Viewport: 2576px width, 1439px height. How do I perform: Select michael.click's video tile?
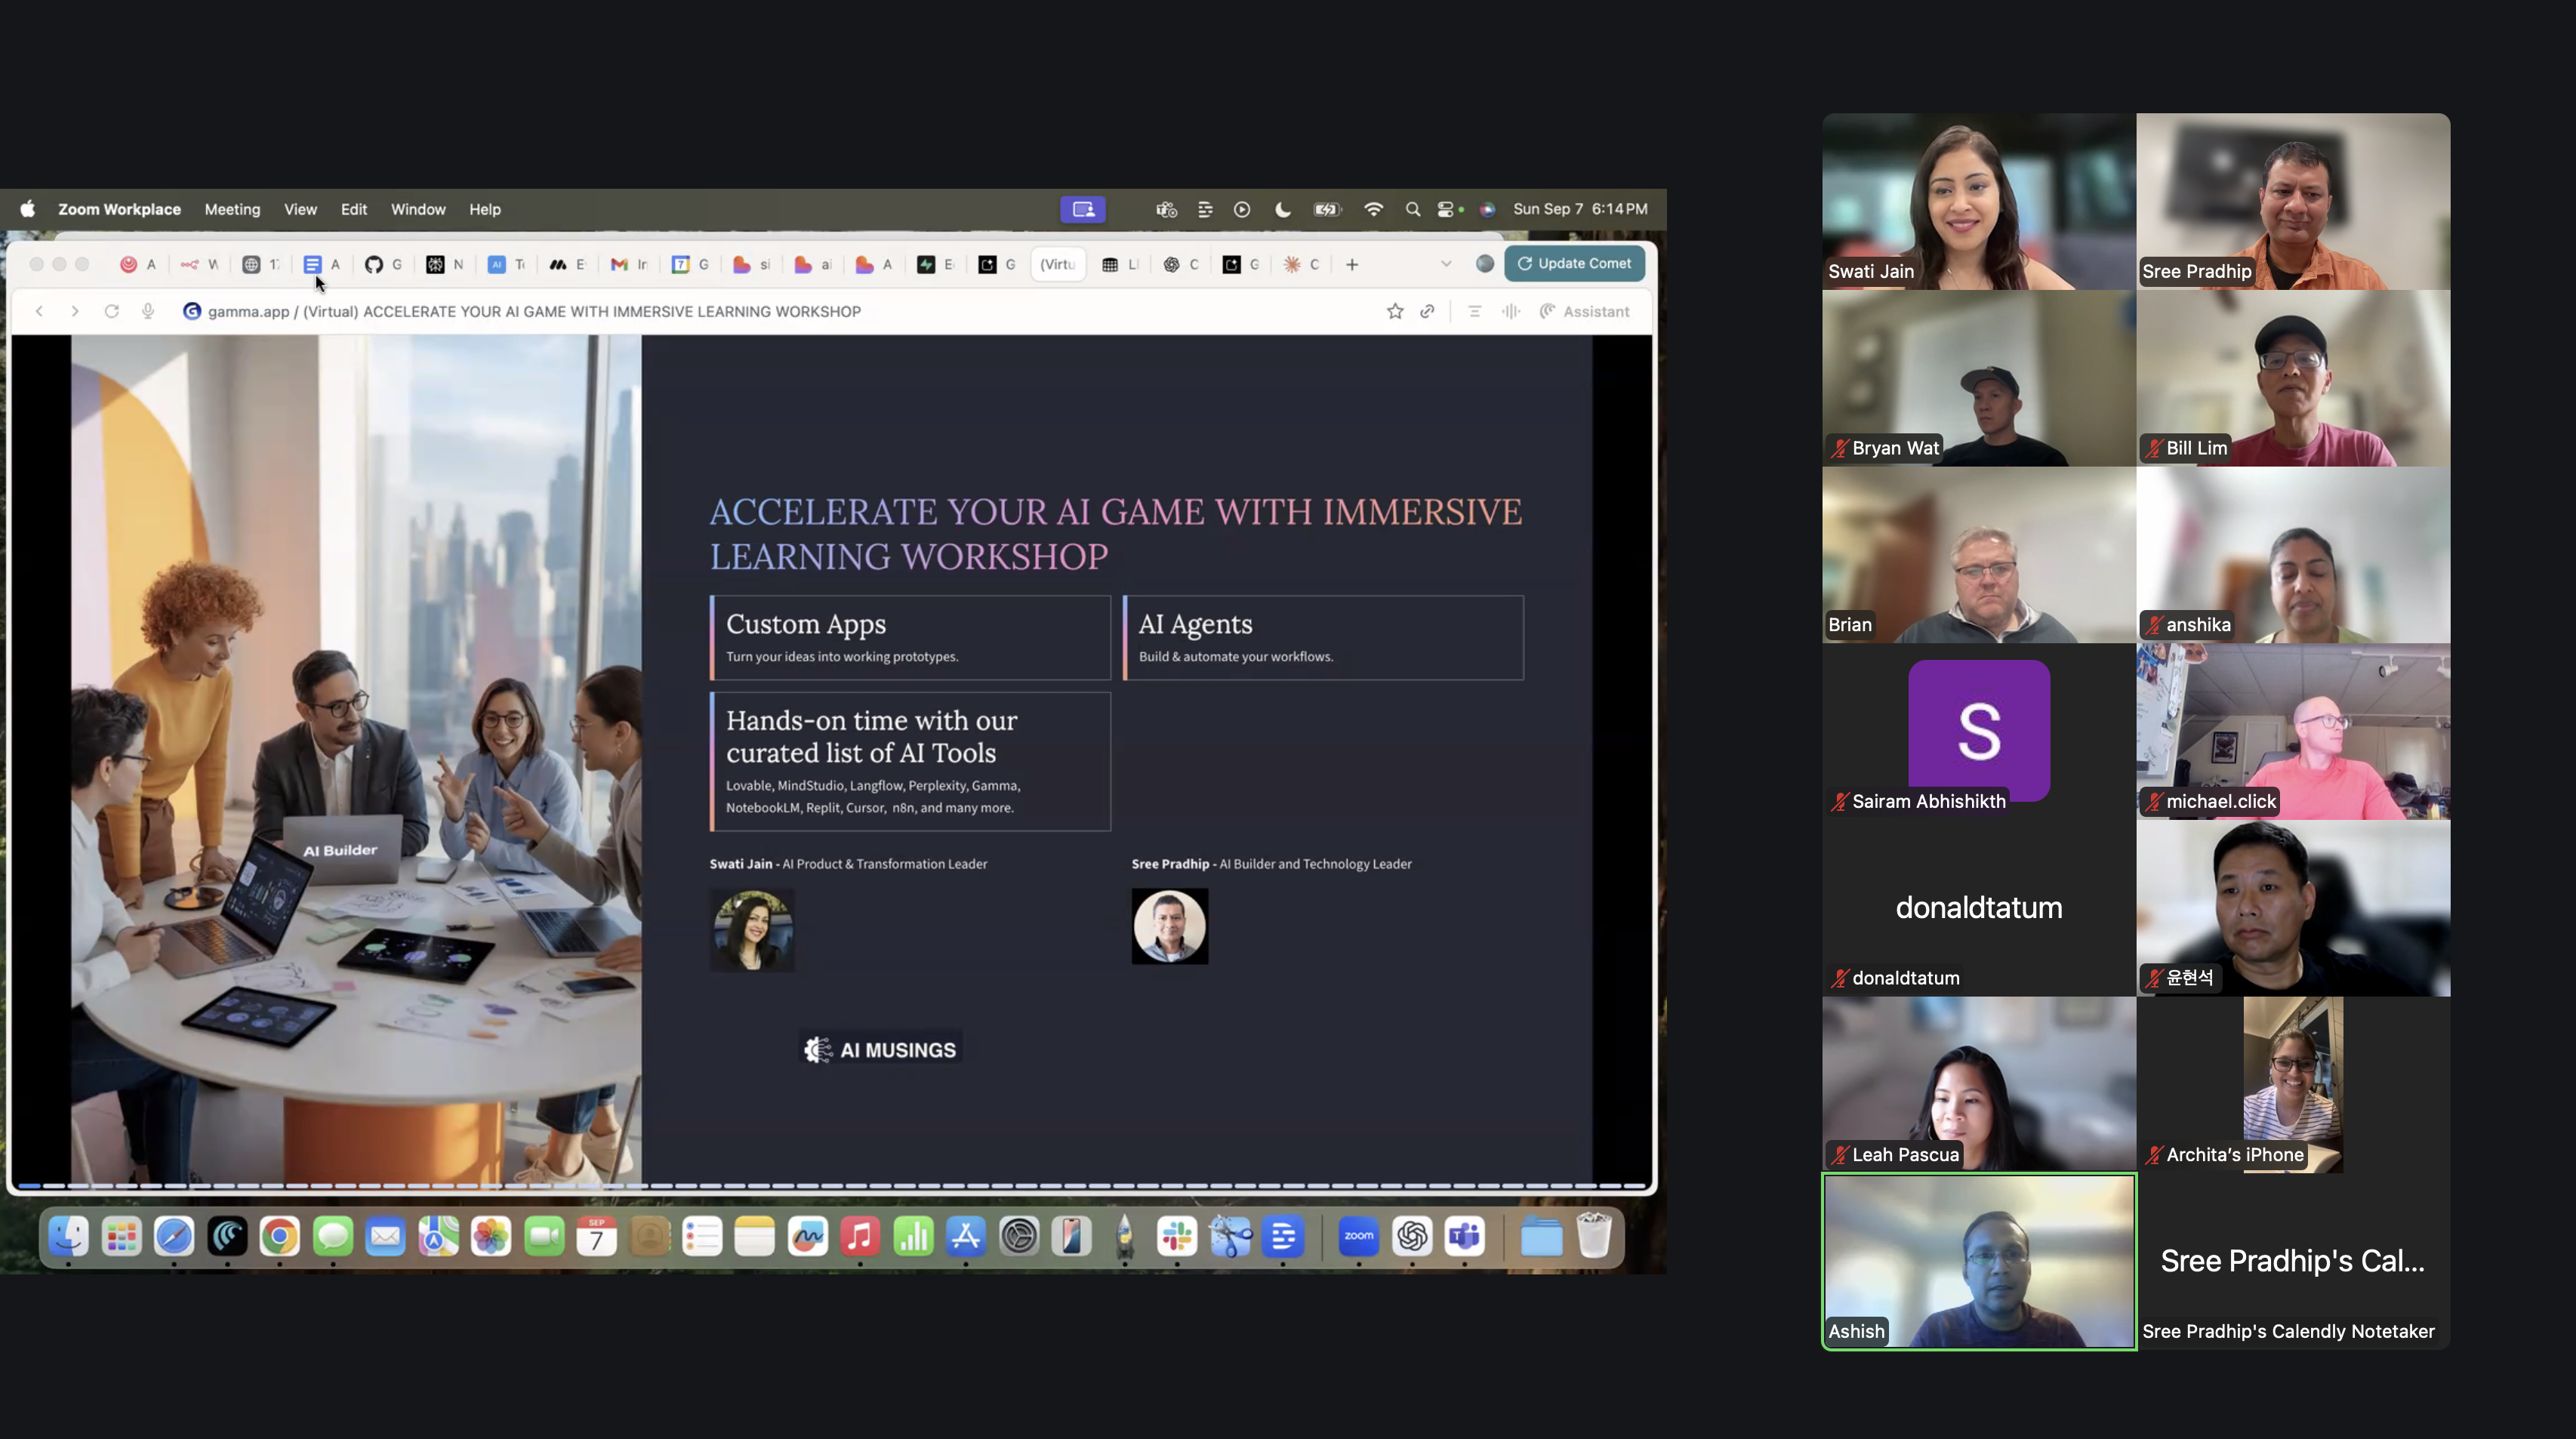(2293, 731)
